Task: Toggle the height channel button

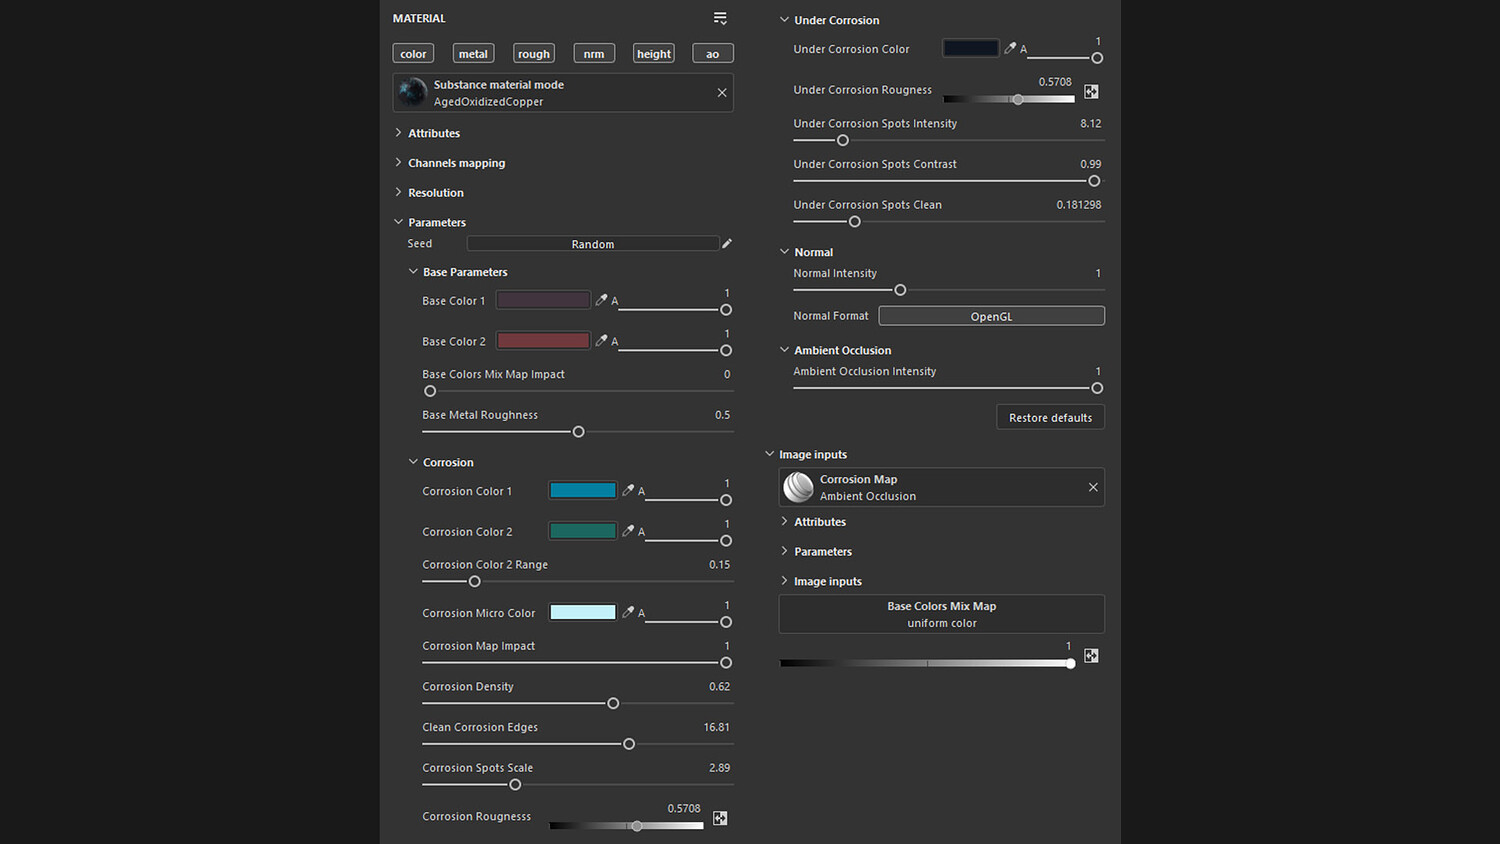Action: [654, 54]
